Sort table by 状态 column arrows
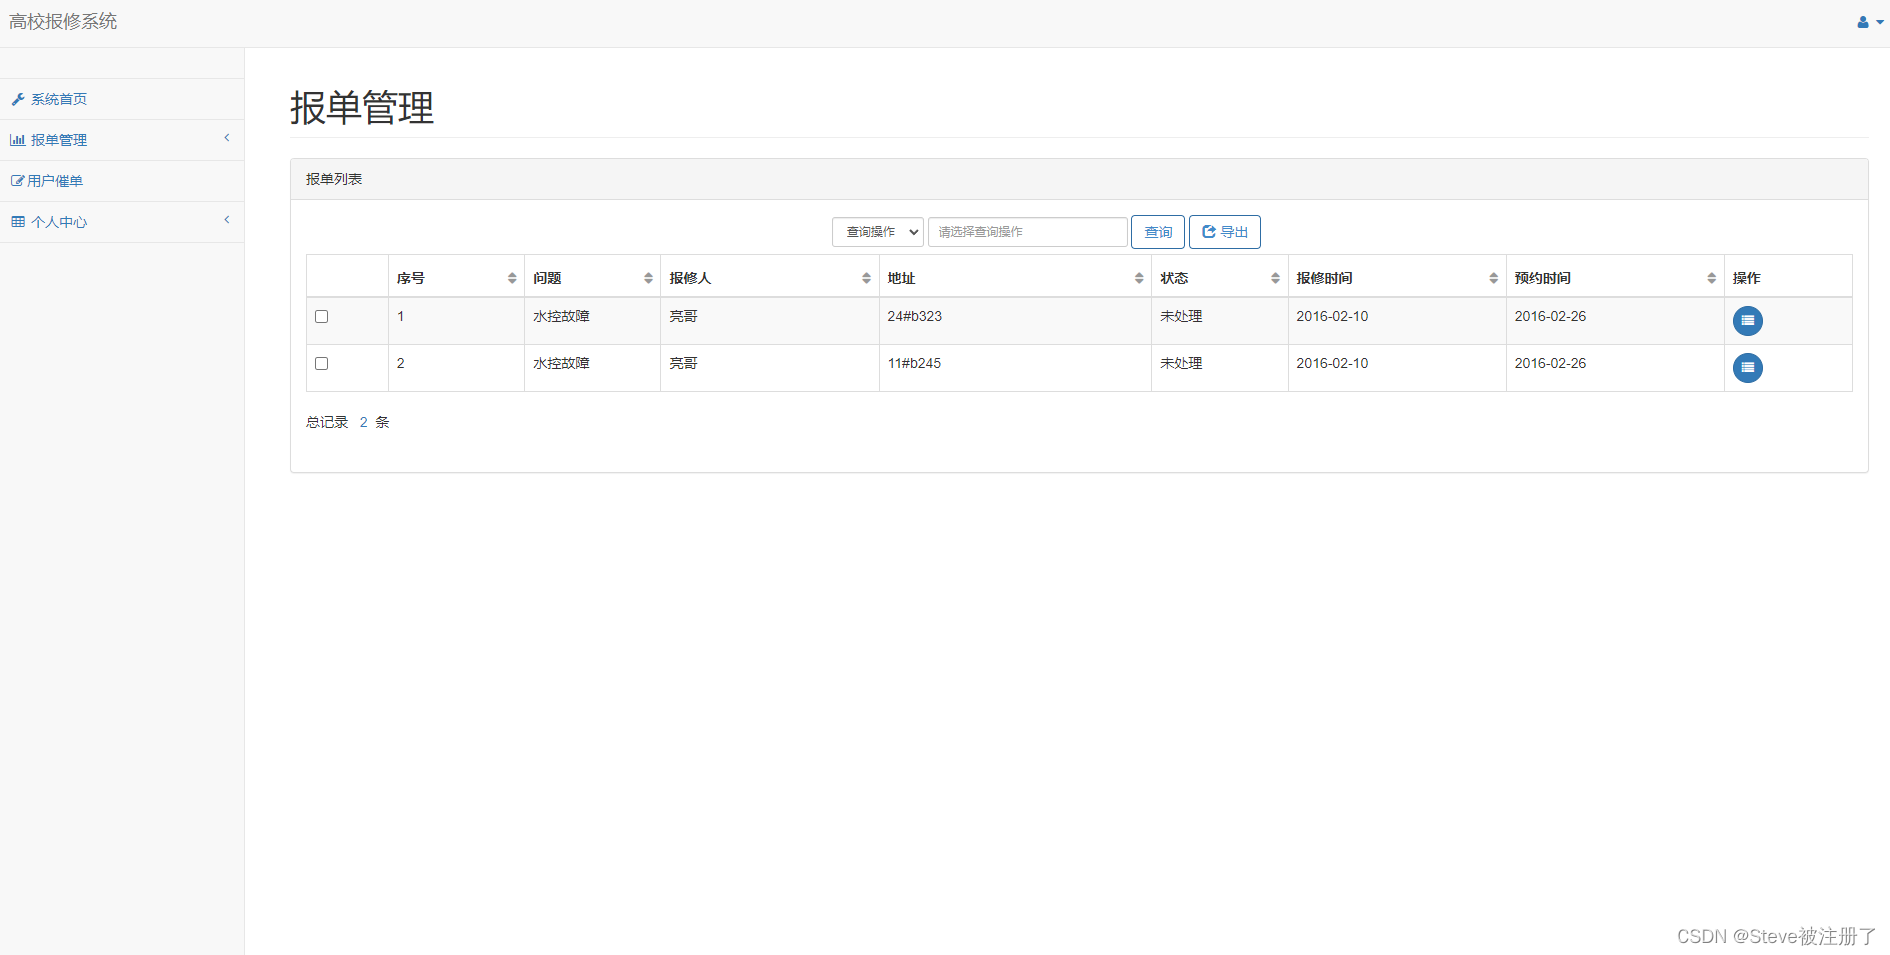1890x955 pixels. [1275, 278]
